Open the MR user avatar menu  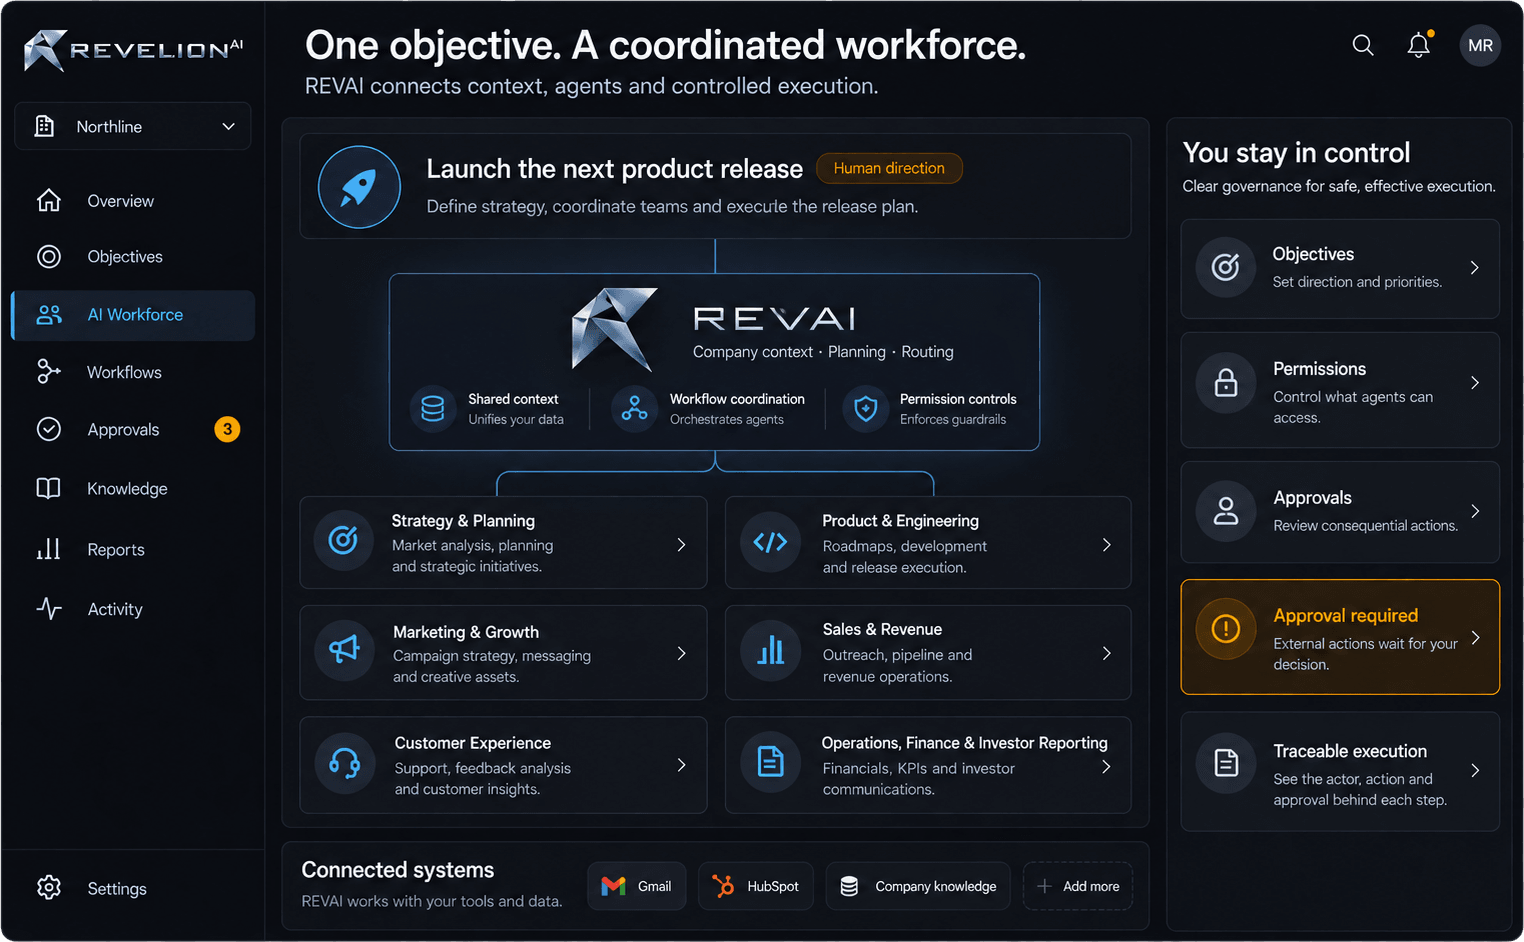tap(1480, 46)
